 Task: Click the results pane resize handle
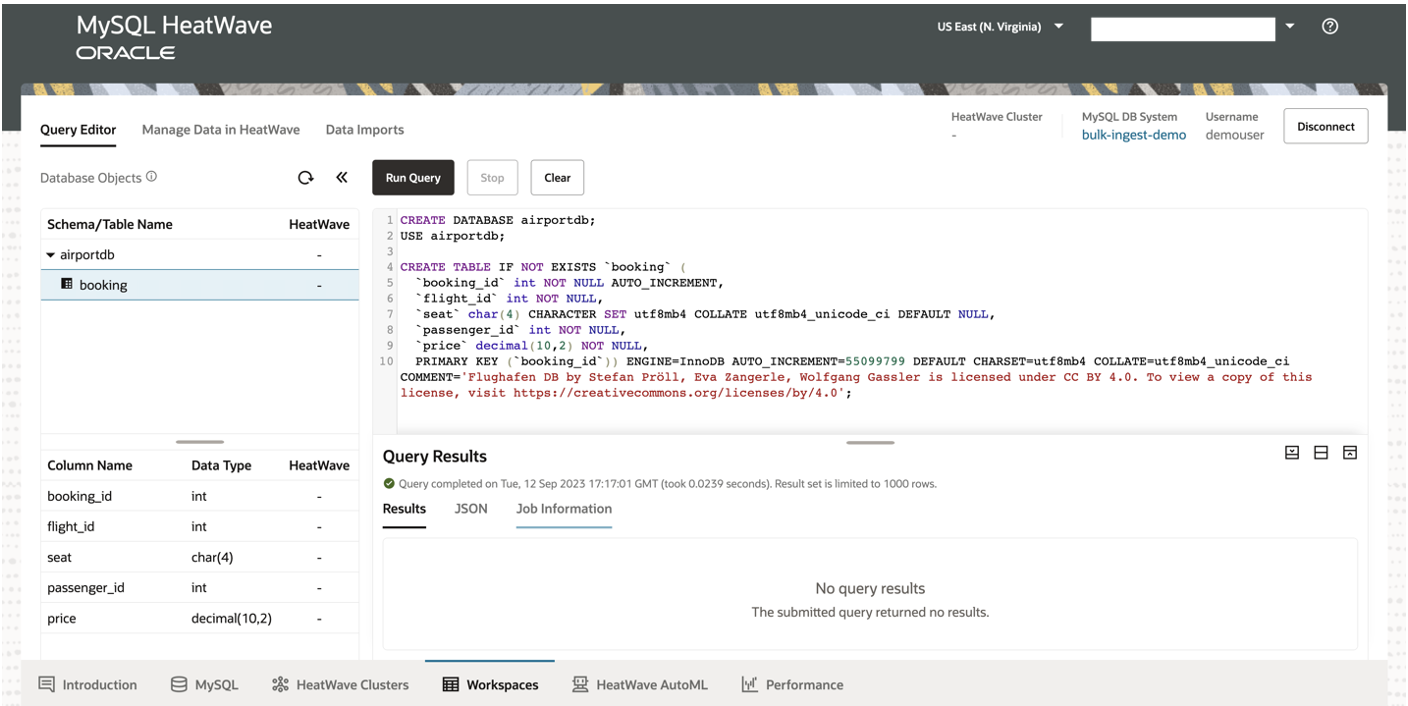pyautogui.click(x=869, y=441)
